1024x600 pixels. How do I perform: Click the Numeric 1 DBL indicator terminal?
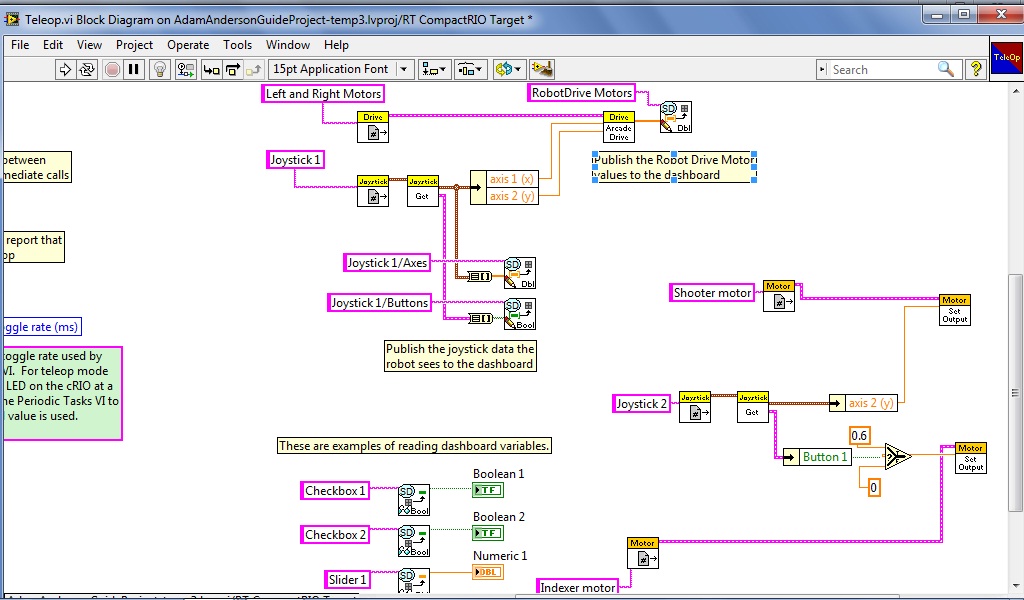pos(488,573)
